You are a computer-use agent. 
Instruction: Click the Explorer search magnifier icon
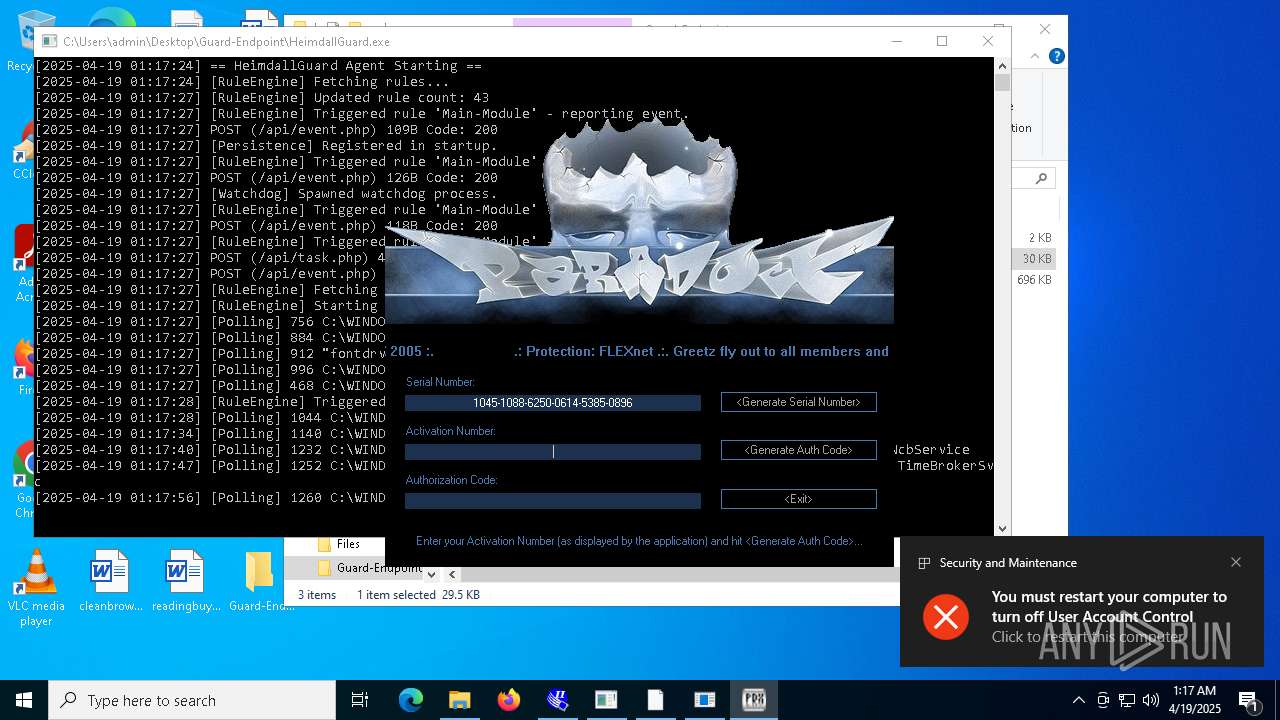(x=1041, y=179)
